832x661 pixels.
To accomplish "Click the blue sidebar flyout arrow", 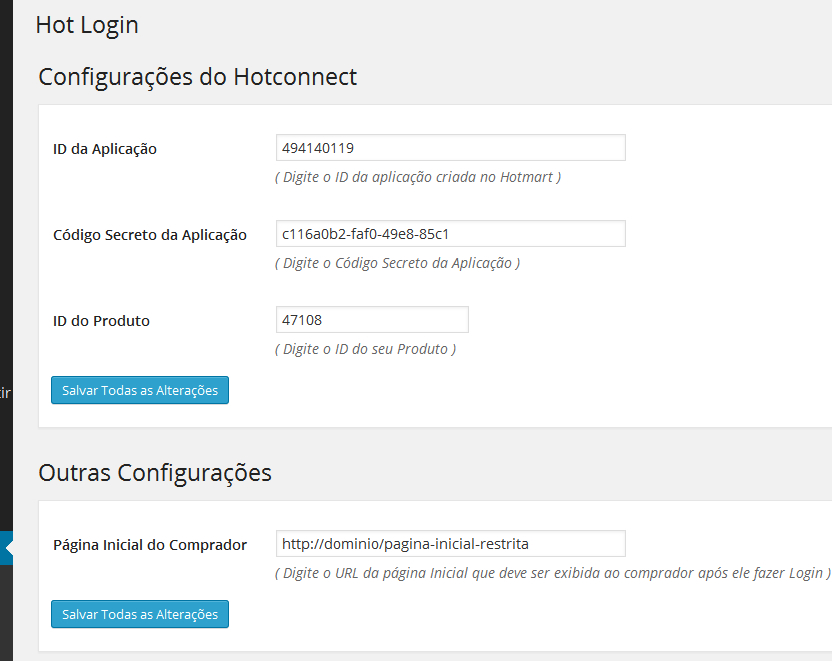I will coord(6,546).
